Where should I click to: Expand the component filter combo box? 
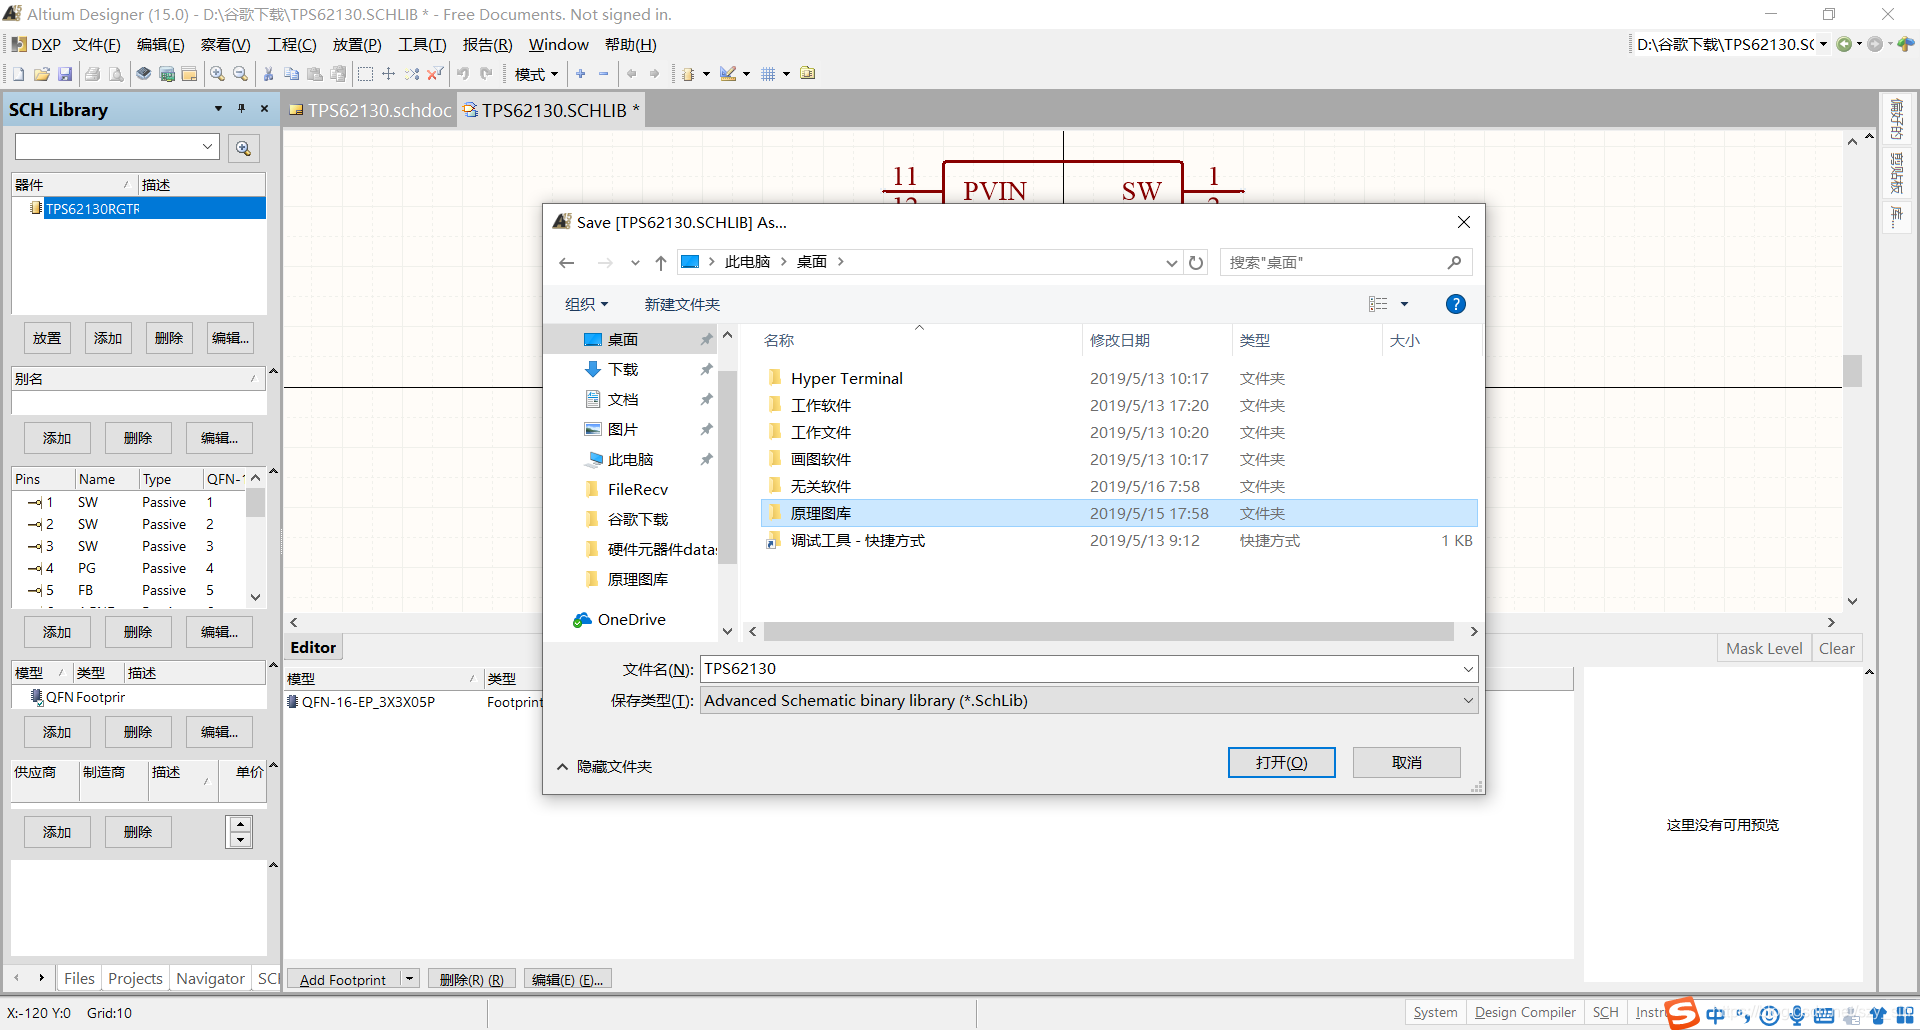[x=208, y=147]
